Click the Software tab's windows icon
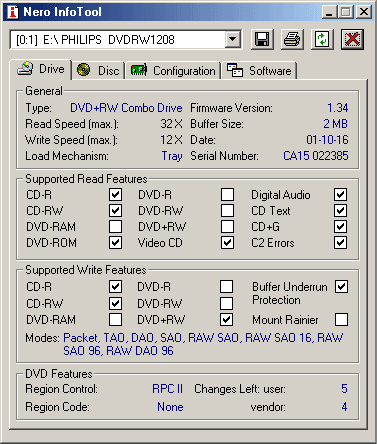 click(x=235, y=70)
